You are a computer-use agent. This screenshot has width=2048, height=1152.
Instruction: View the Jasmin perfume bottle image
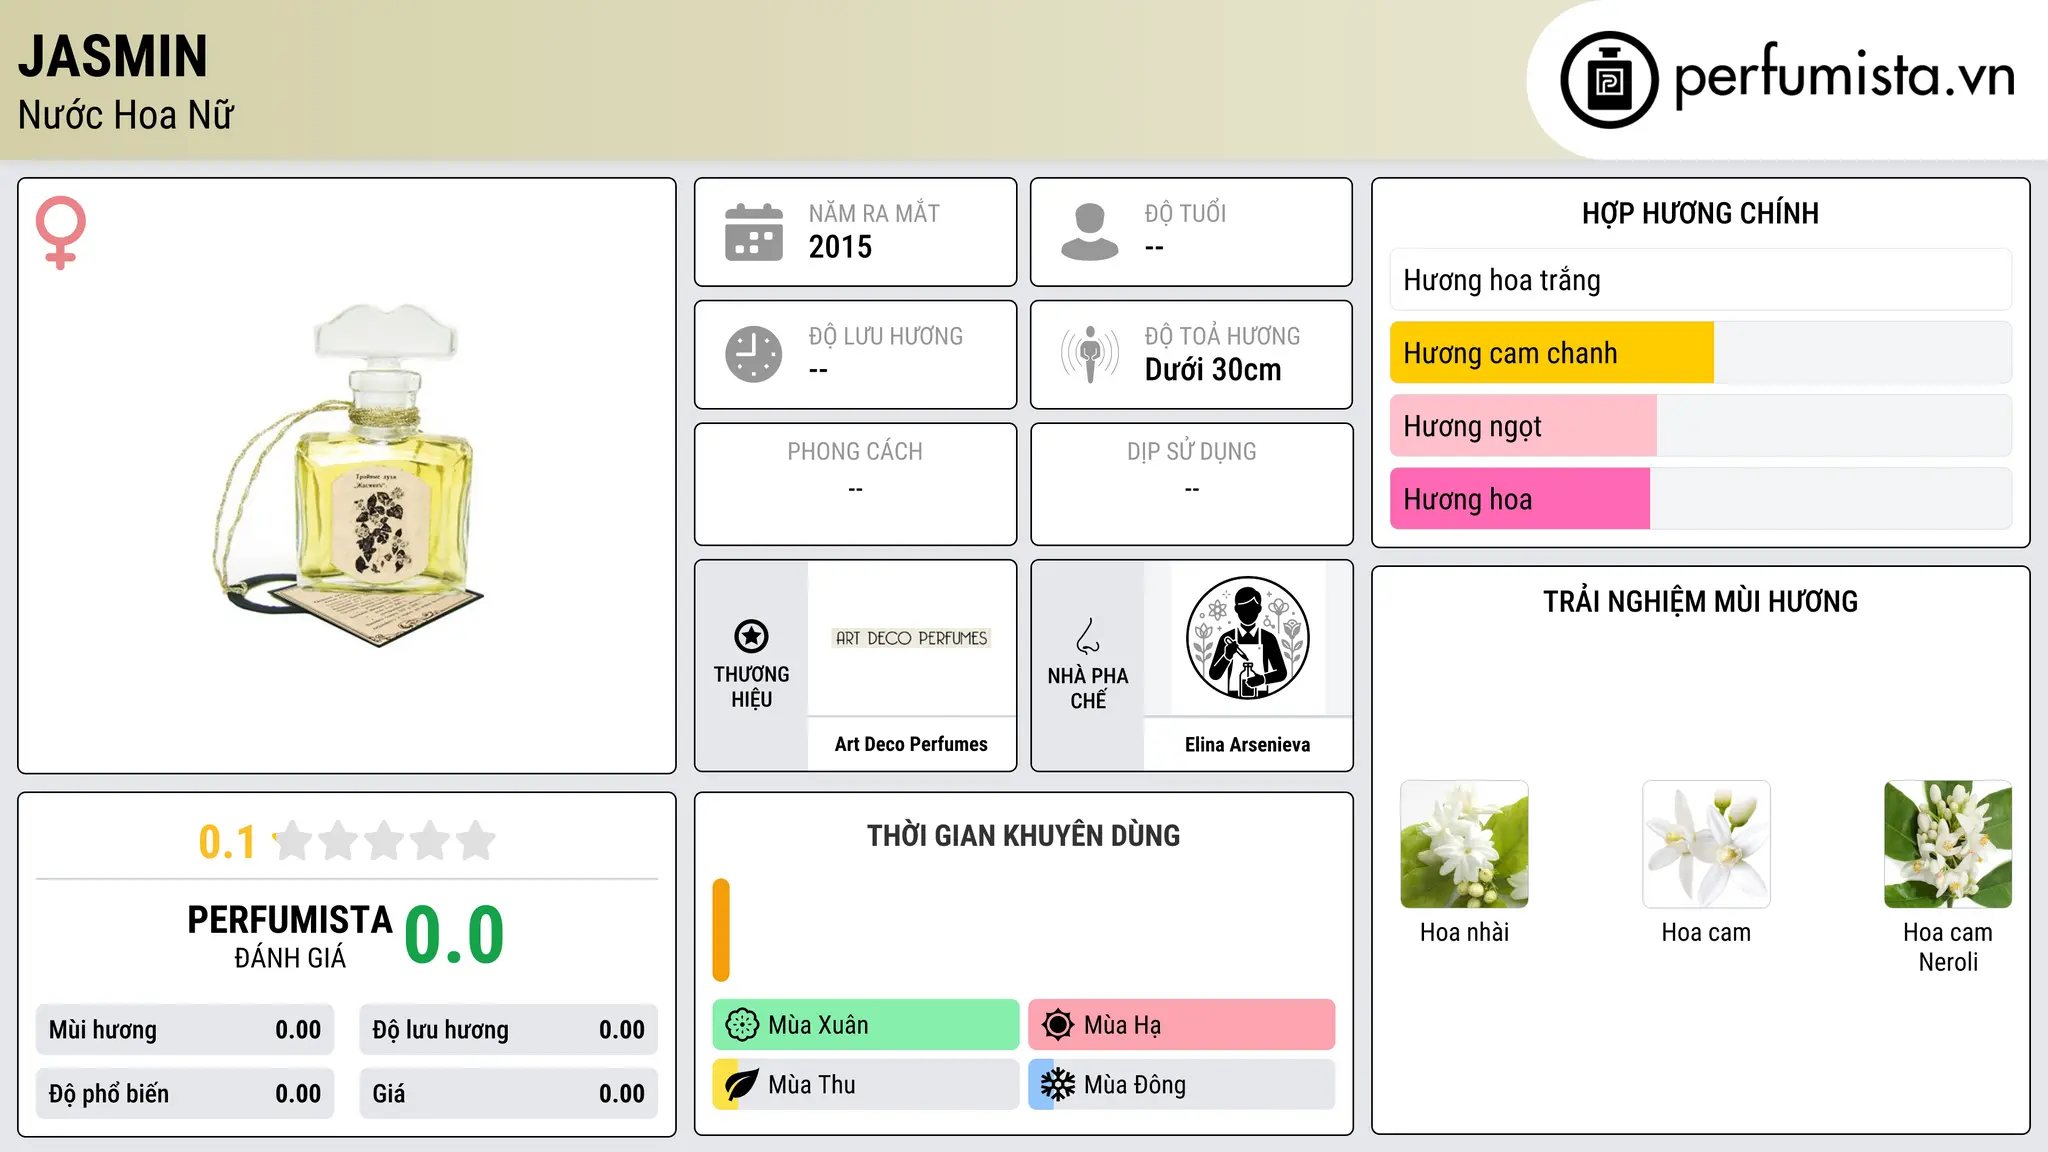pos(348,475)
